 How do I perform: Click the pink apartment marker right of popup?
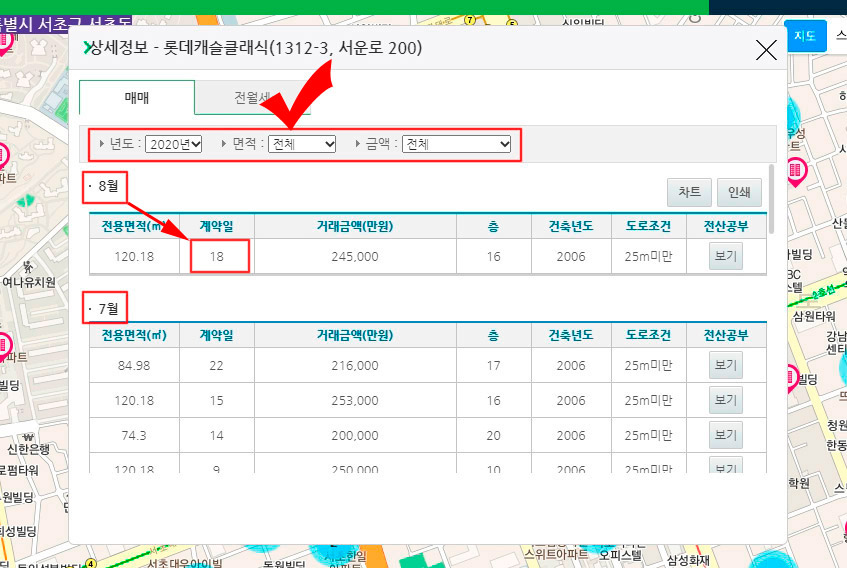[795, 171]
